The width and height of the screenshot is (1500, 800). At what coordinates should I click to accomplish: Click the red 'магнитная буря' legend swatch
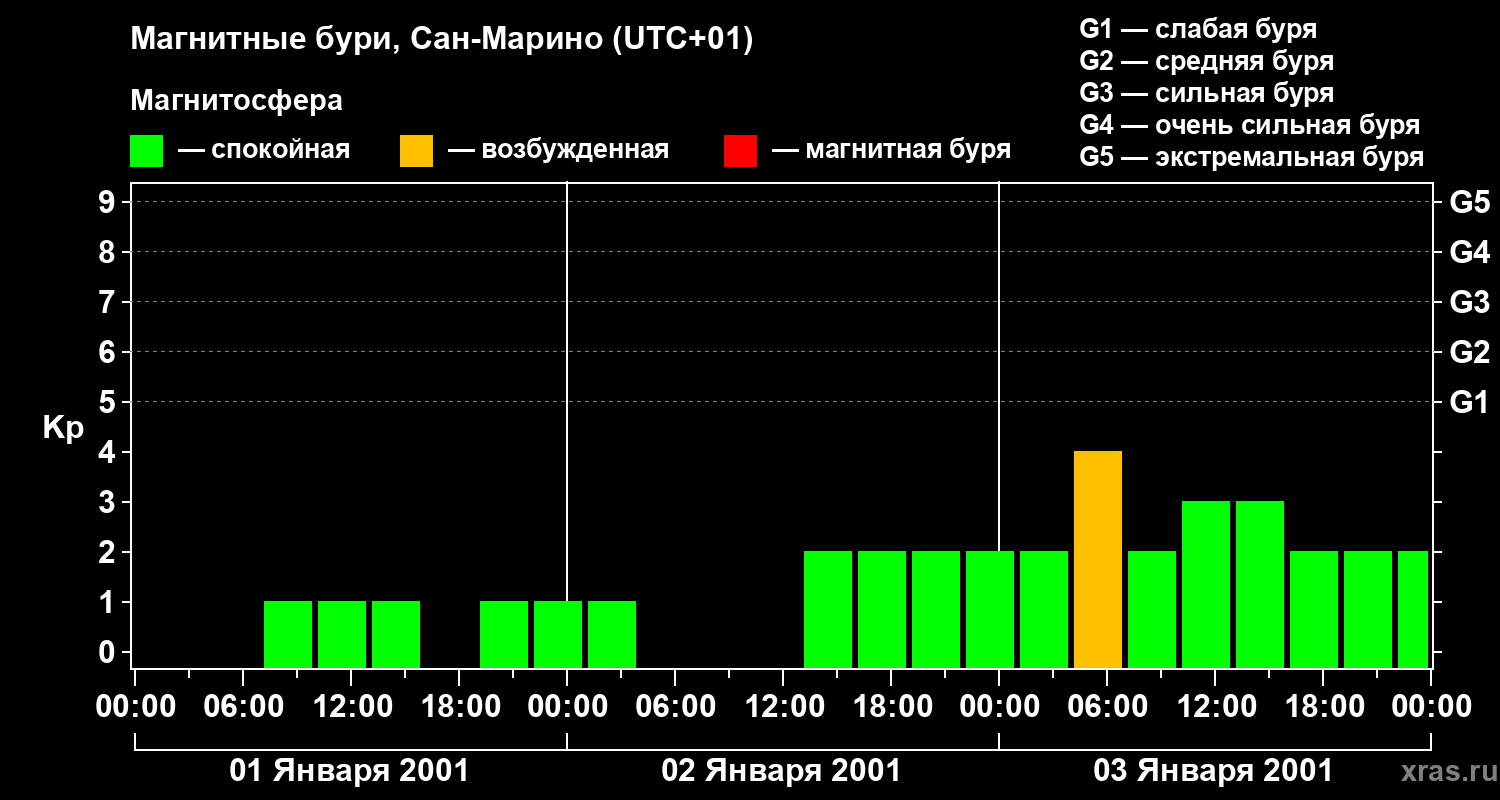740,151
